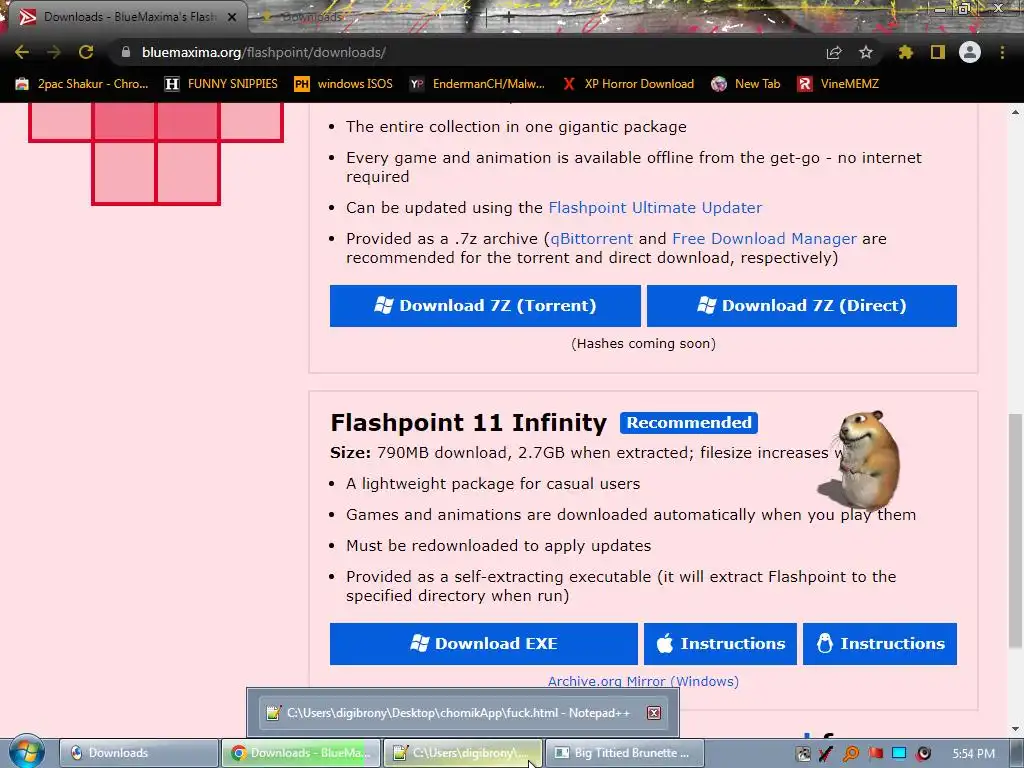
Task: Go forward using the browser forward arrow
Action: click(x=54, y=52)
